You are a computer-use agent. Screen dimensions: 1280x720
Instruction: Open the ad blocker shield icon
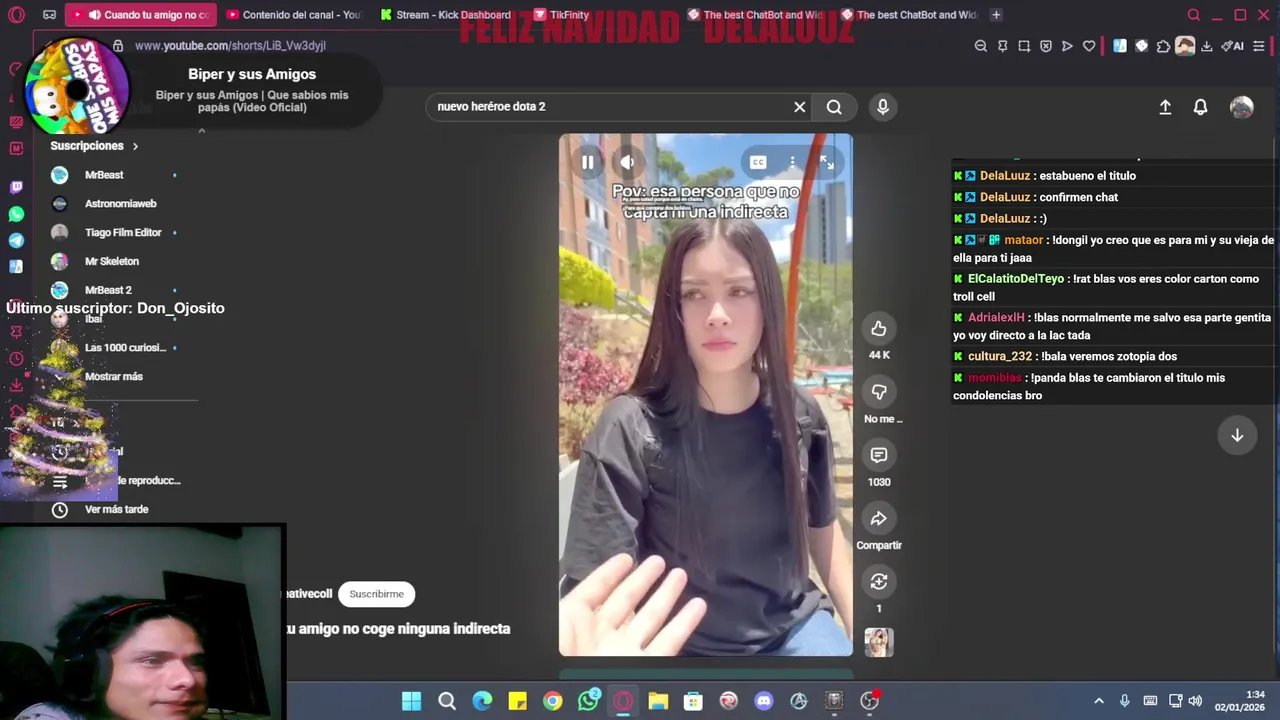click(1046, 46)
